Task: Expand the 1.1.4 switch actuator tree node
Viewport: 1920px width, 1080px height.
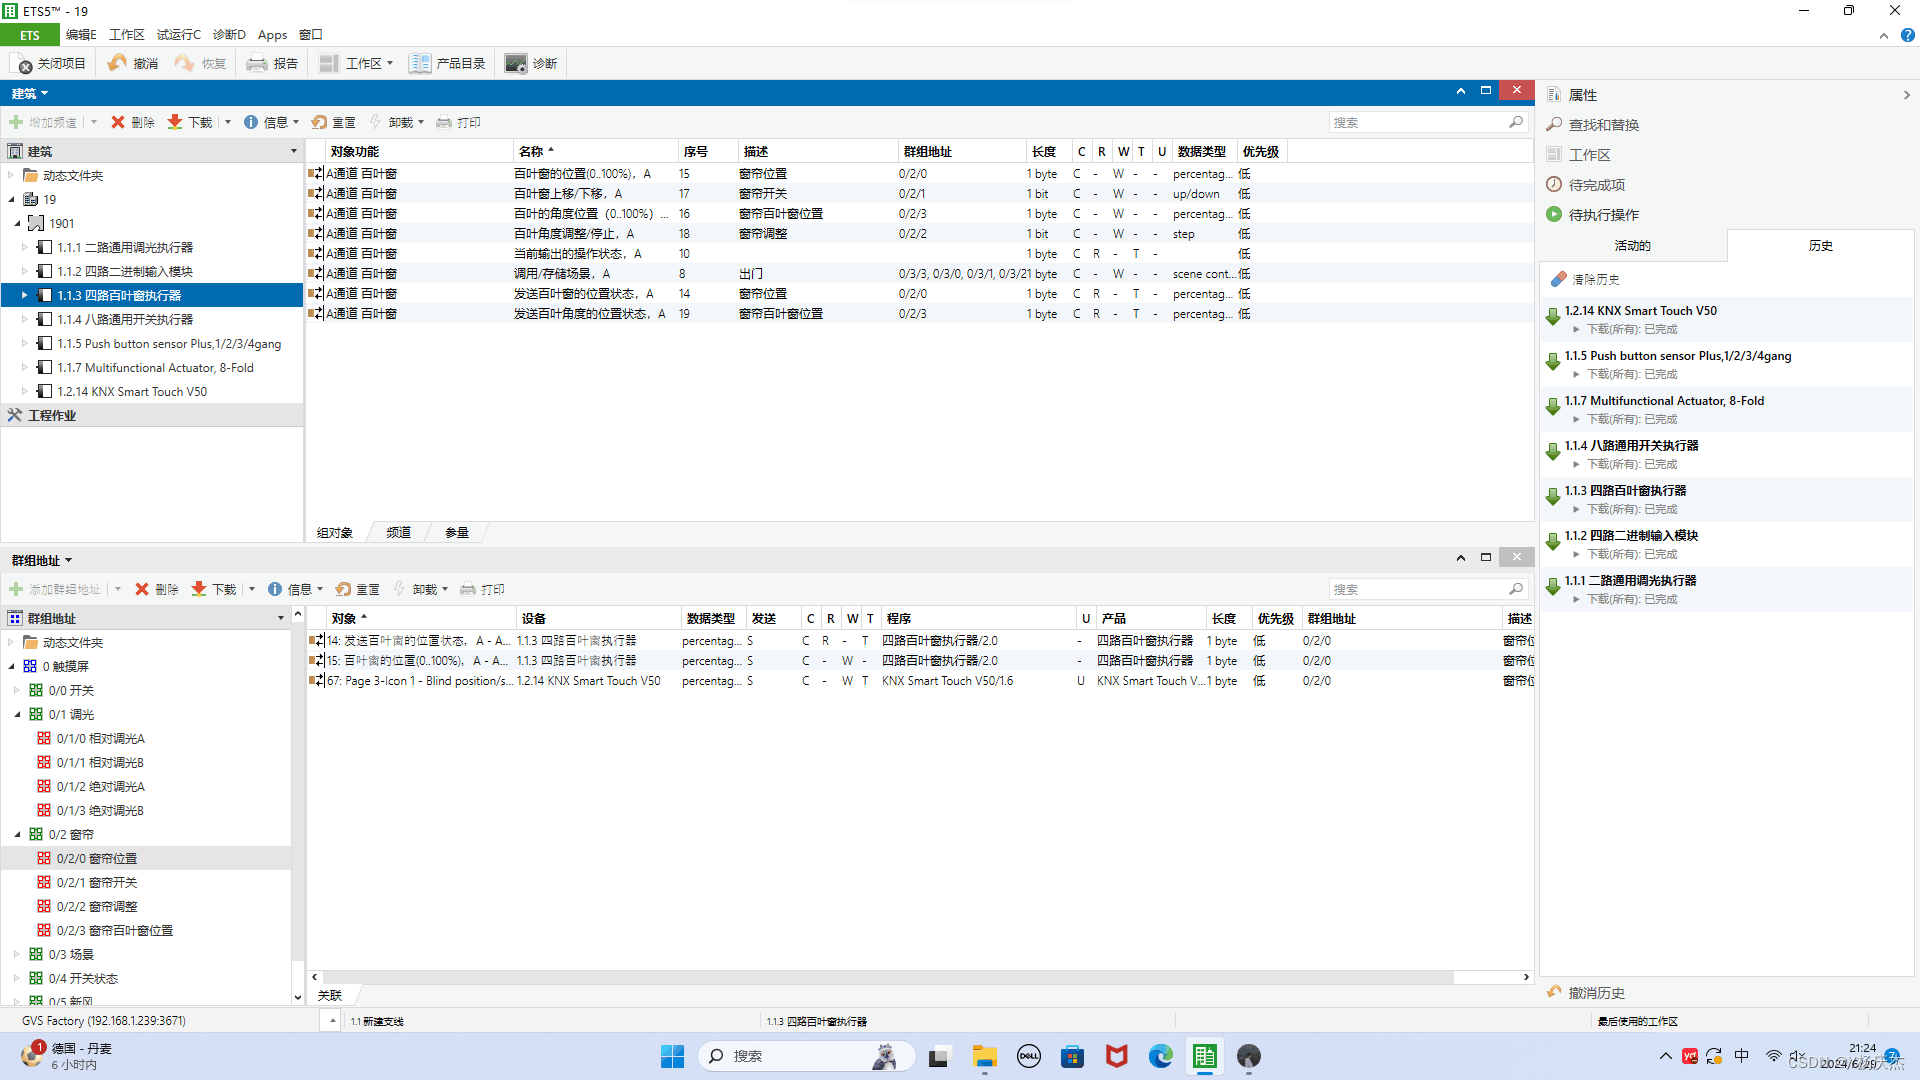Action: [25, 319]
